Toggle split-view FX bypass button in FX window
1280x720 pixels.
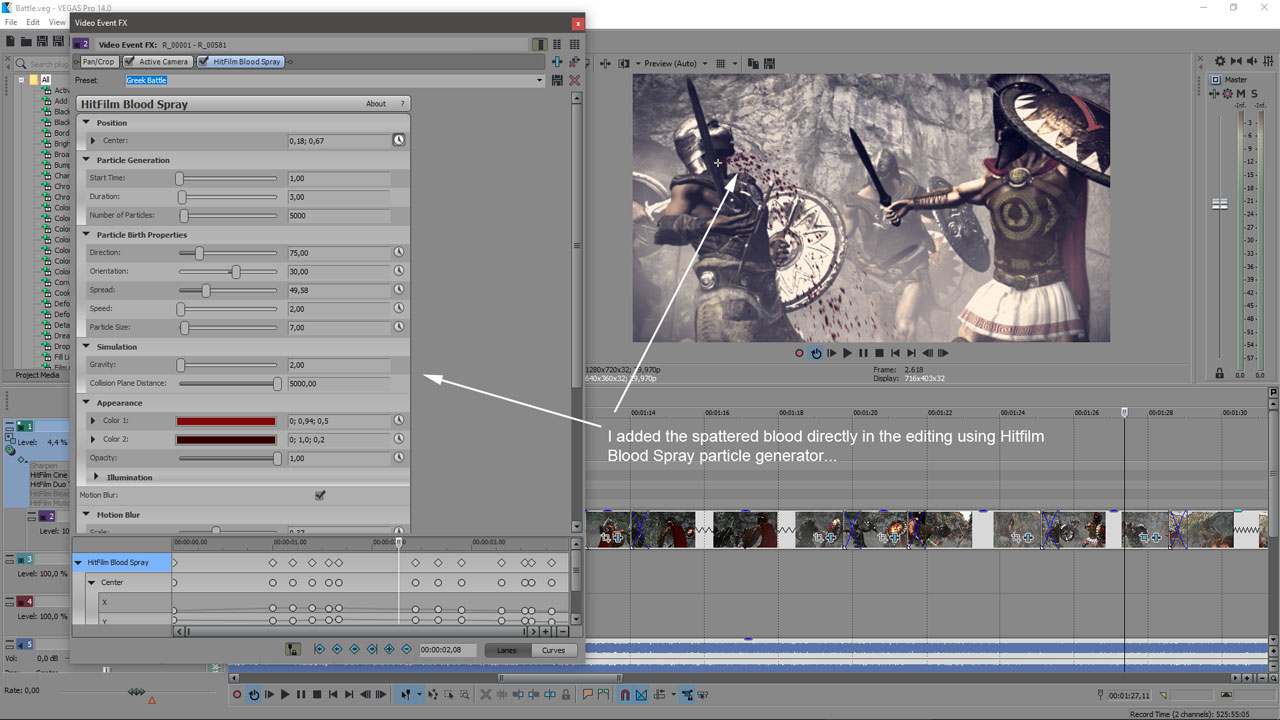point(540,44)
